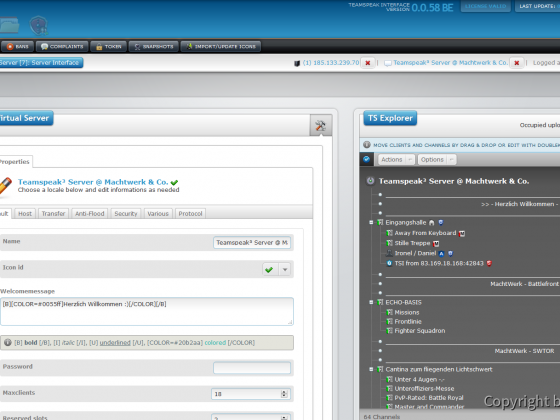Switch to the Host tab
This screenshot has height=420, width=560.
(25, 214)
